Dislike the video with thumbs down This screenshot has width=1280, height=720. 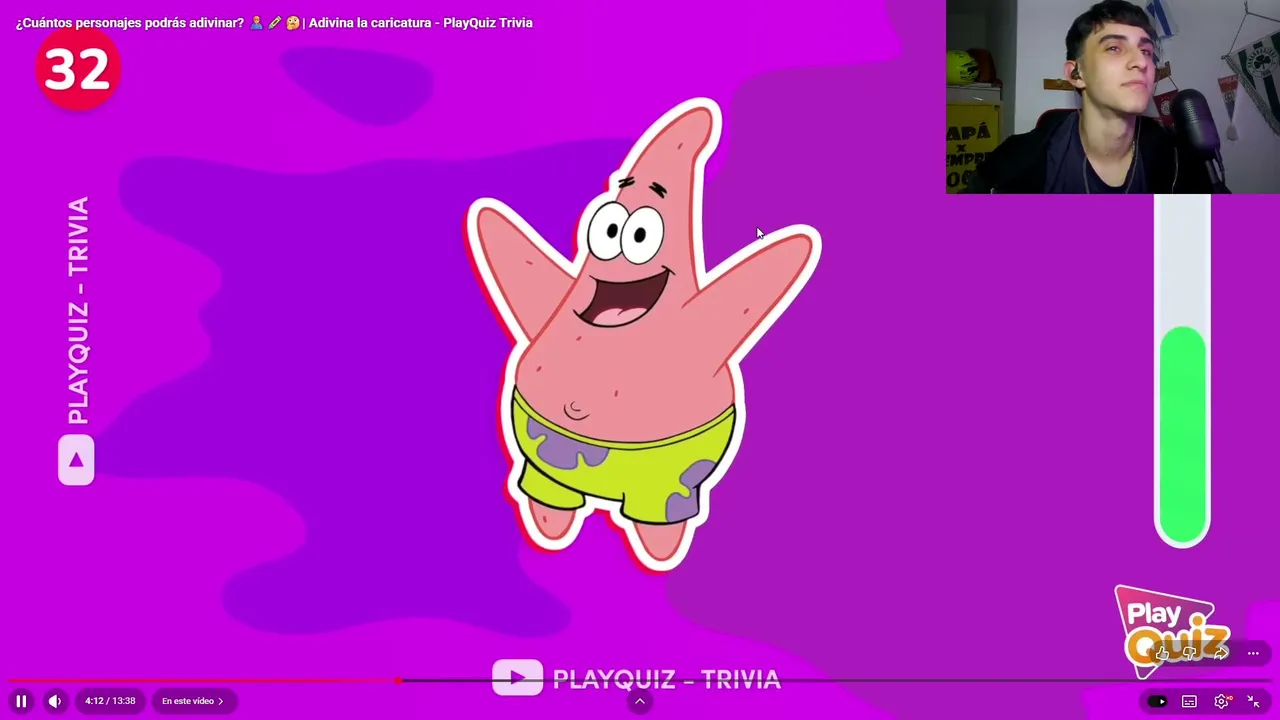(x=1190, y=653)
